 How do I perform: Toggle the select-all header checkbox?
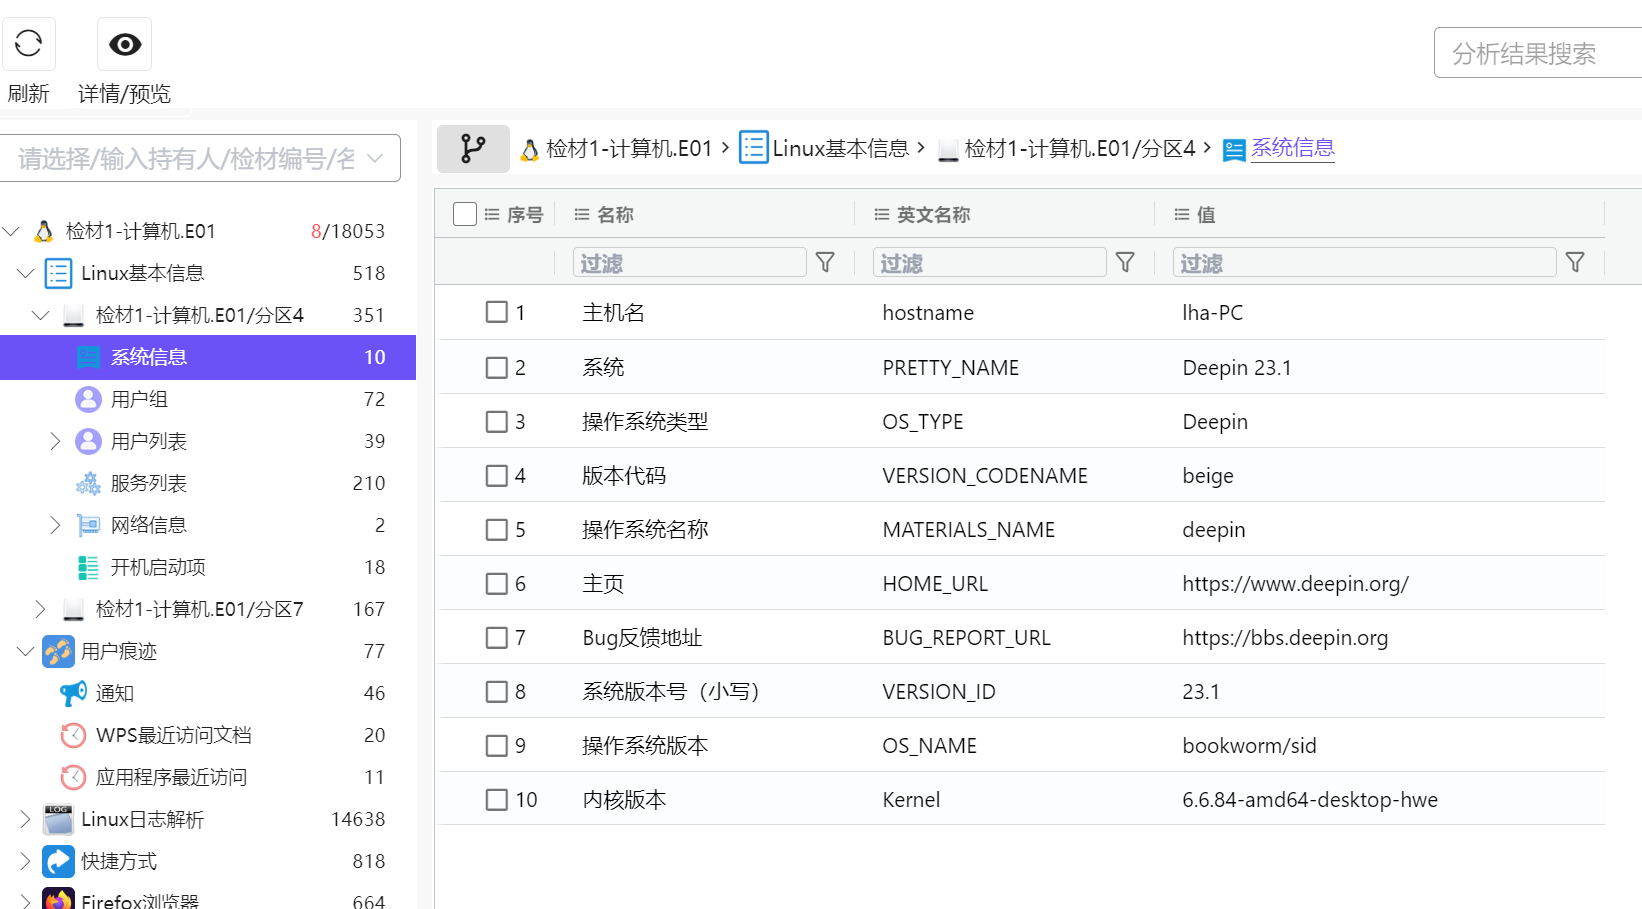(x=465, y=214)
